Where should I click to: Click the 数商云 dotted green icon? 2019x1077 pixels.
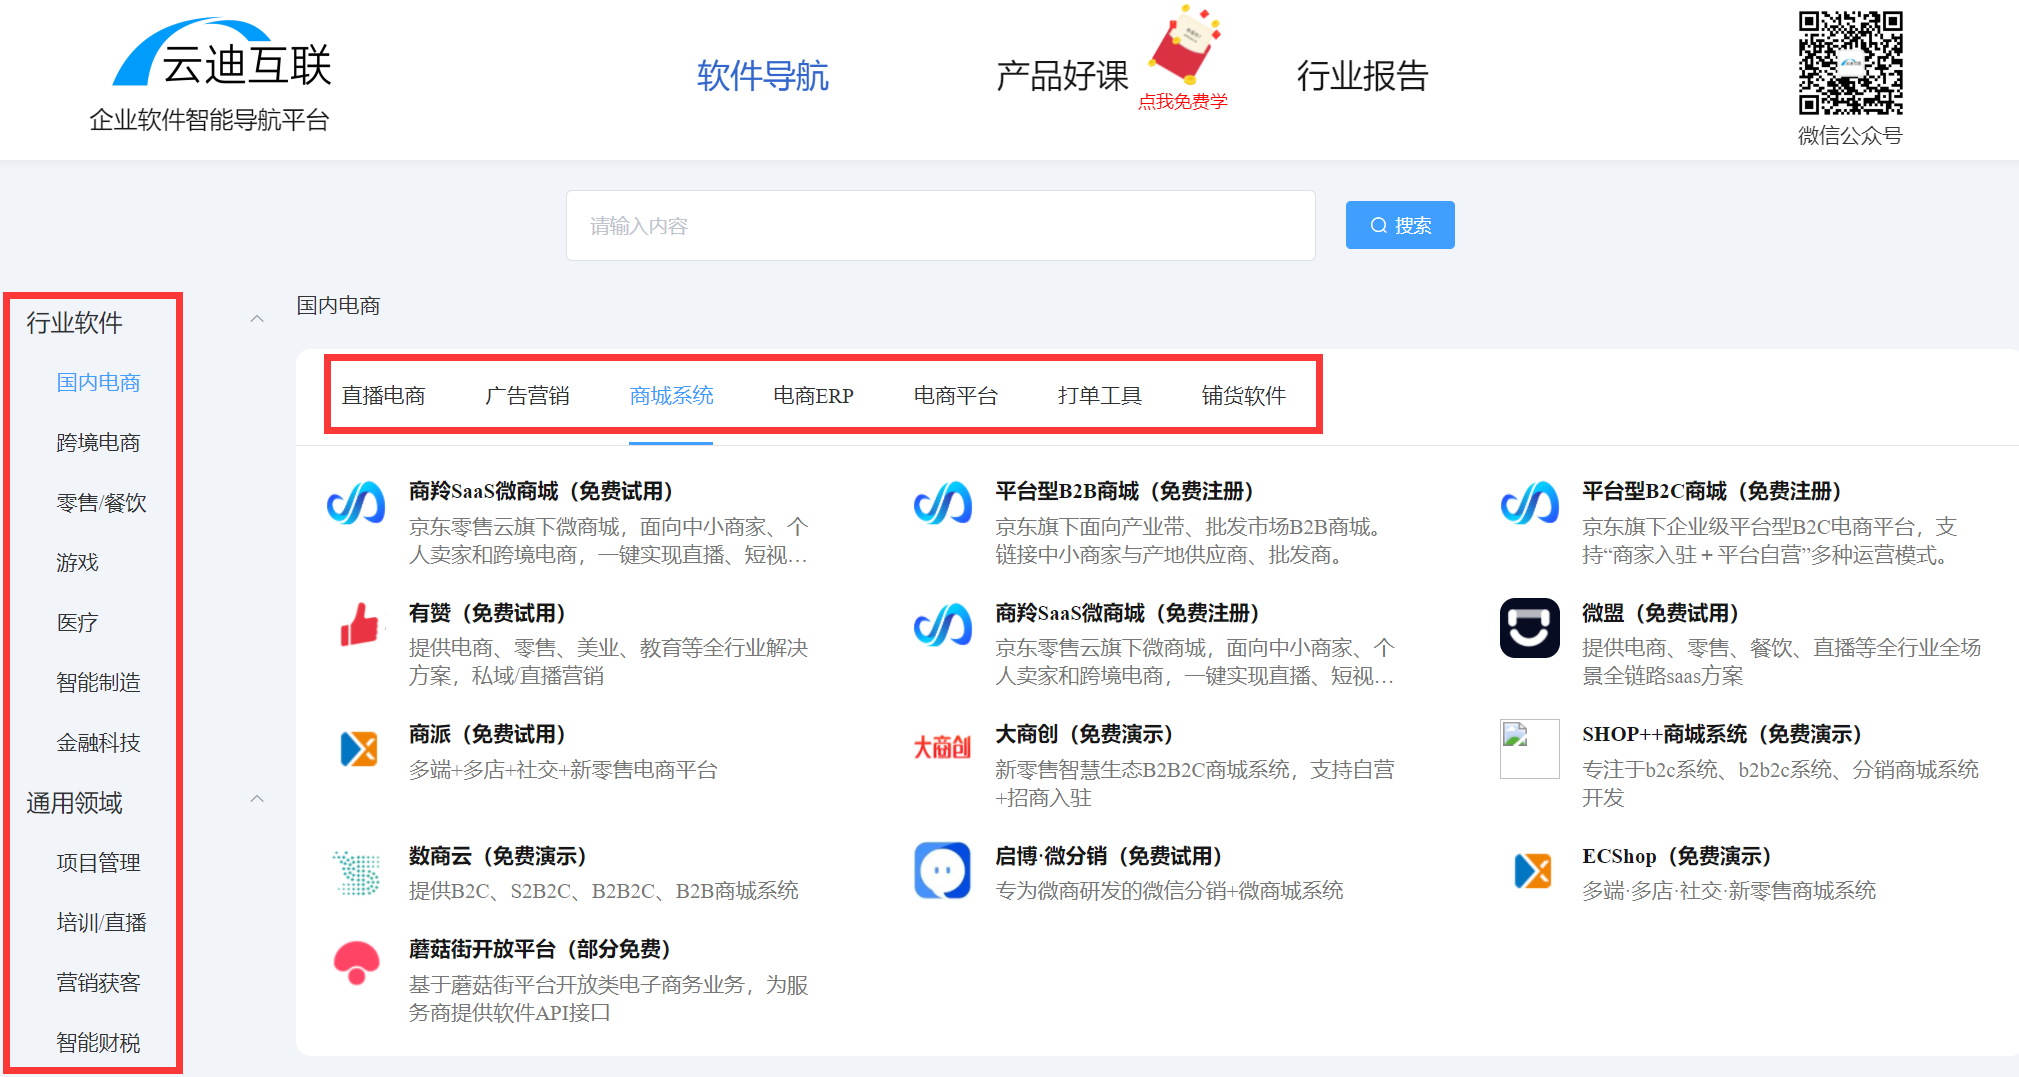click(x=357, y=872)
